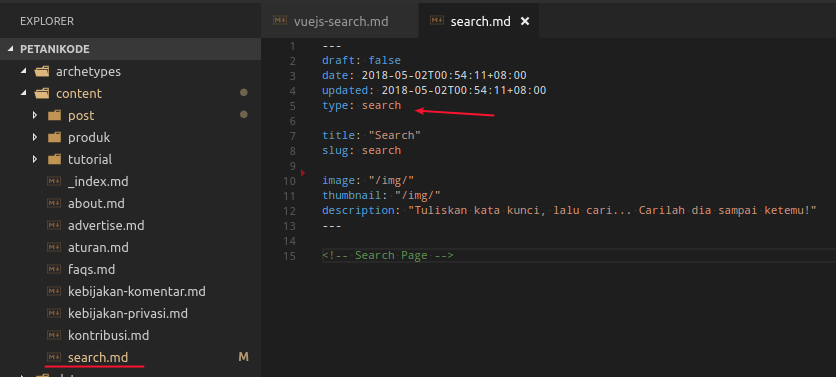Open kontribusi.md from the explorer
This screenshot has width=836, height=377.
tap(108, 335)
